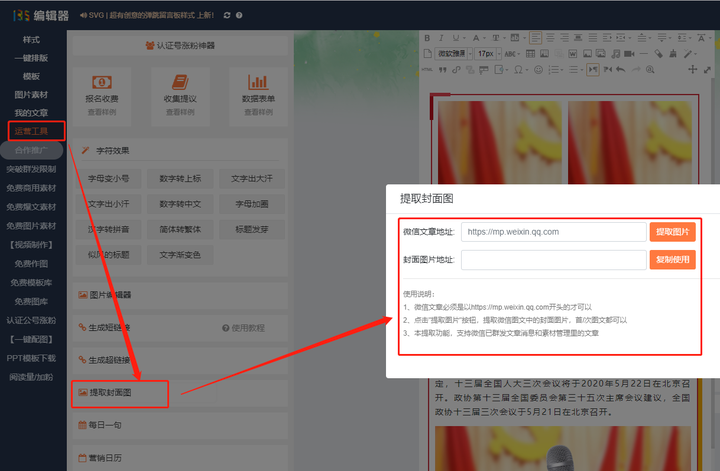720x471 pixels.
Task: Click the new blank document icon
Action: (x=428, y=54)
